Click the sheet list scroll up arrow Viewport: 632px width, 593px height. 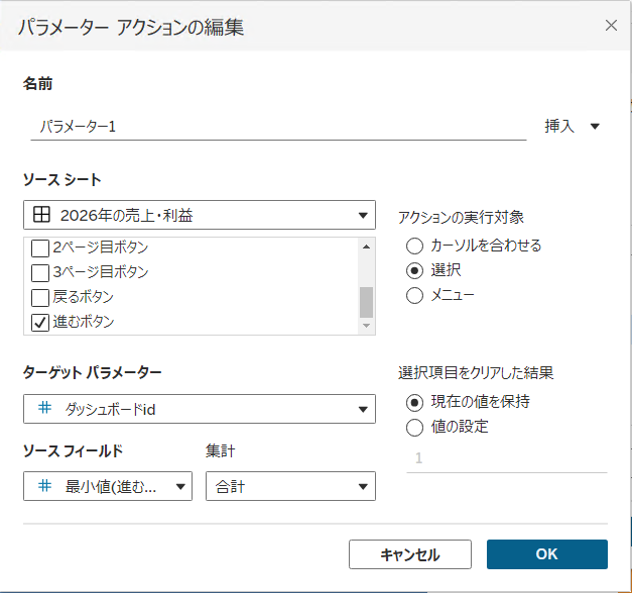point(366,247)
